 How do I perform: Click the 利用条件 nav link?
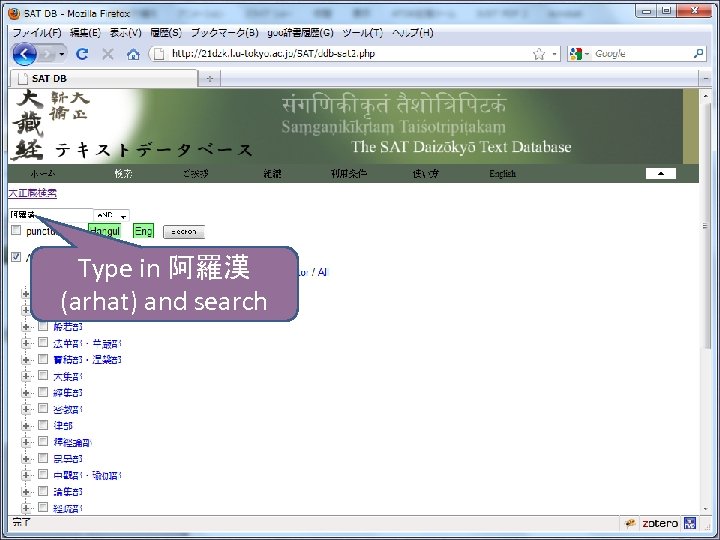[x=349, y=174]
